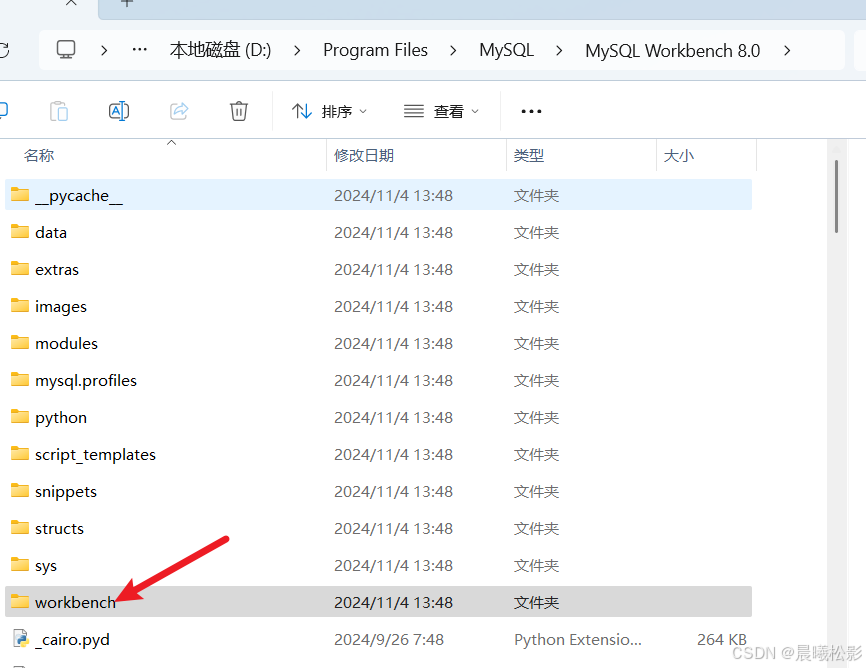Viewport: 866px width, 668px height.
Task: Open the MySQL breadcrumb link
Action: (x=506, y=50)
